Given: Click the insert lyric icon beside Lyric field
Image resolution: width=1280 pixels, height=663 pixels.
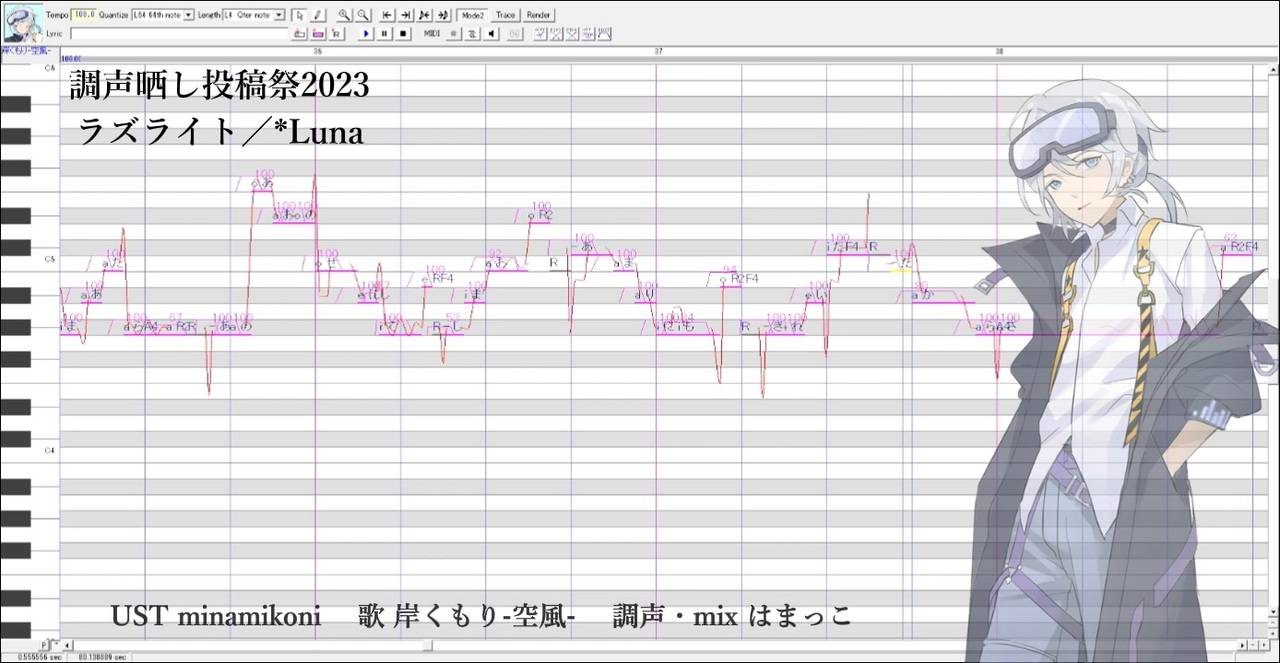Looking at the screenshot, I should [299, 34].
